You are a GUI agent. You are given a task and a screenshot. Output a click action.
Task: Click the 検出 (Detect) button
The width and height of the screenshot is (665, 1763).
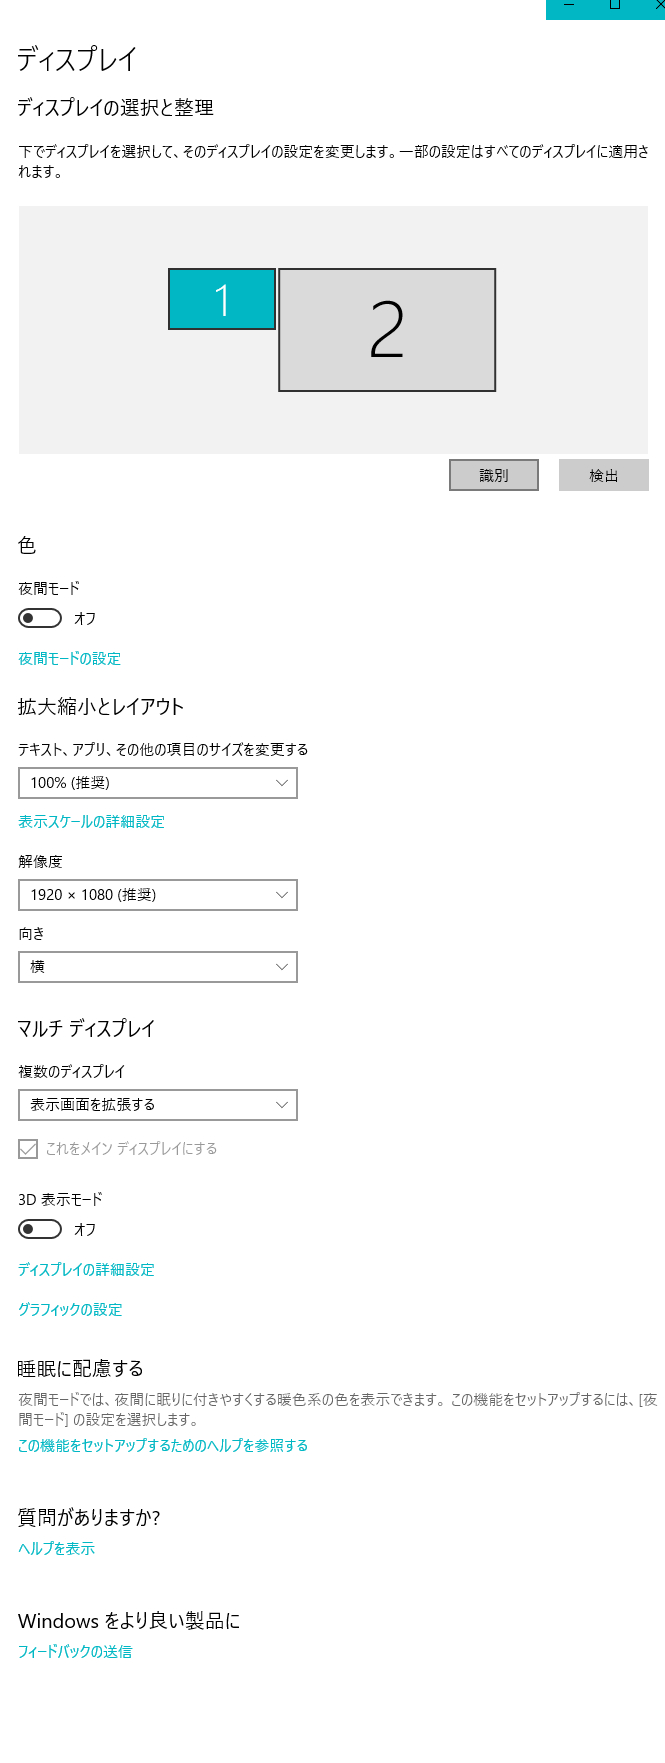click(x=603, y=475)
